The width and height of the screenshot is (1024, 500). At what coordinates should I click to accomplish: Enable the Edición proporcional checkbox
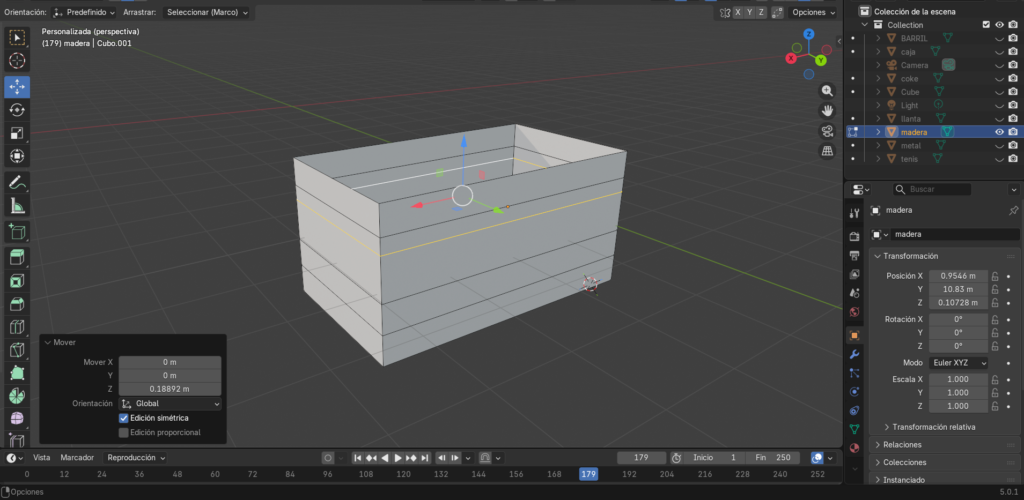124,432
